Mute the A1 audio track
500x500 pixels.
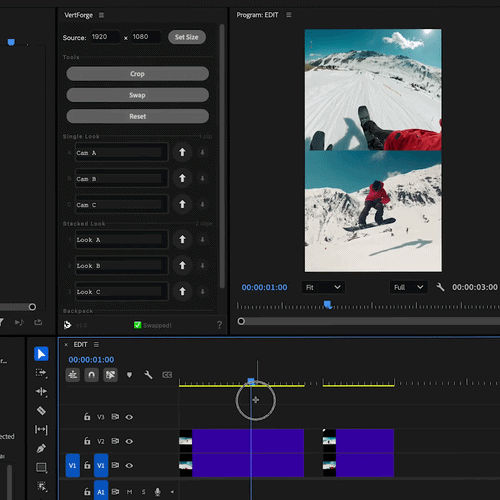tap(130, 492)
